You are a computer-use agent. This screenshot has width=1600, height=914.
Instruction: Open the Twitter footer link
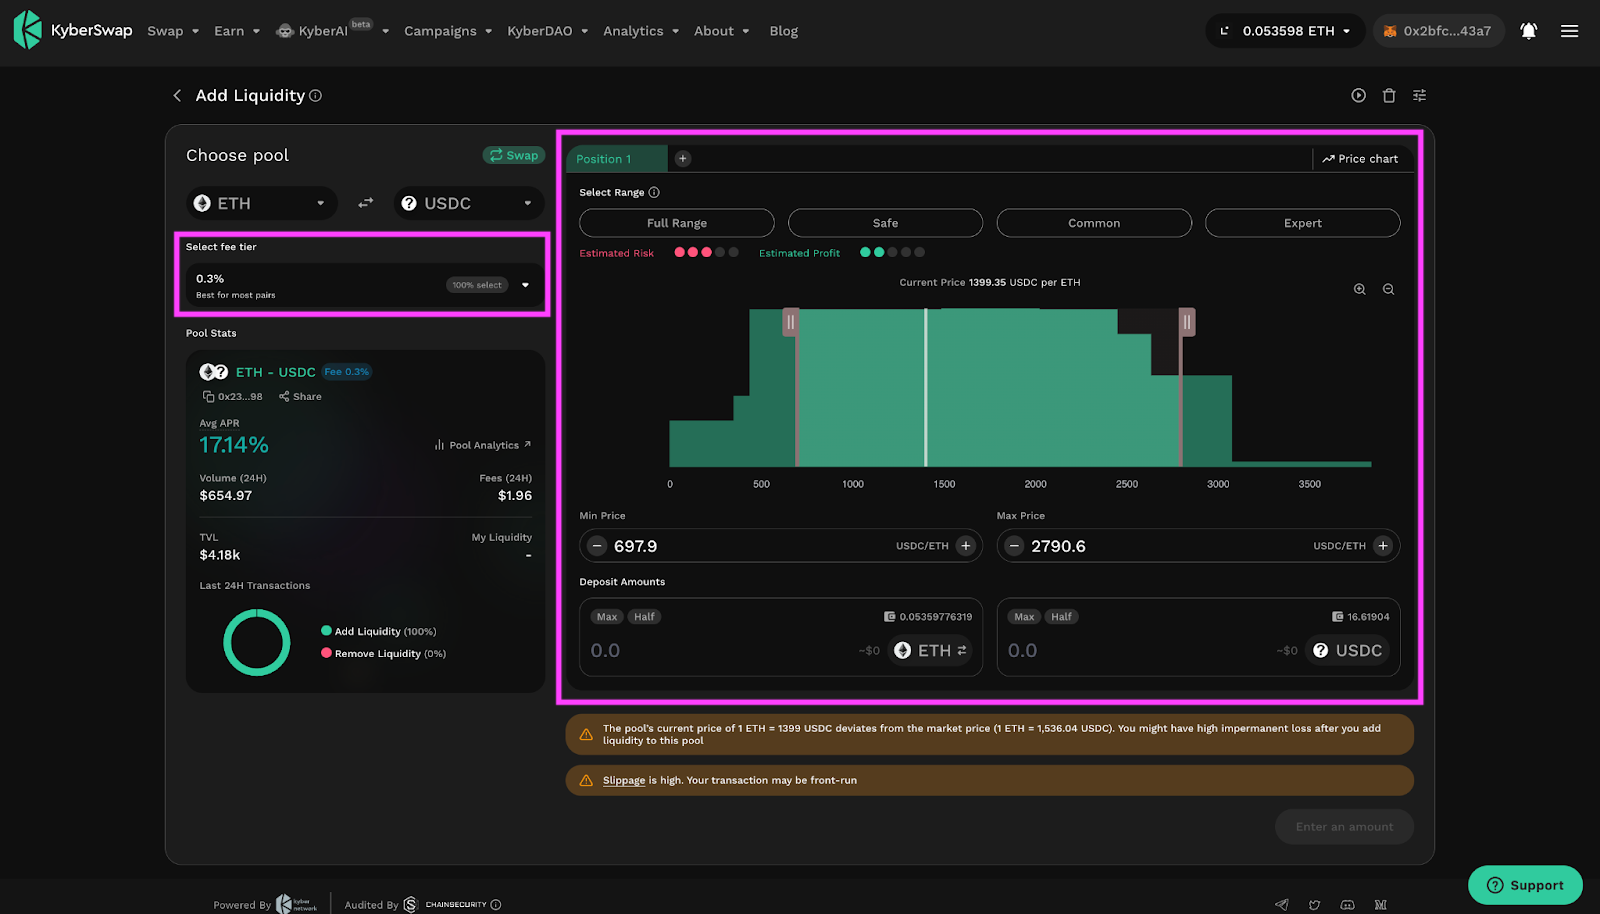pyautogui.click(x=1314, y=905)
